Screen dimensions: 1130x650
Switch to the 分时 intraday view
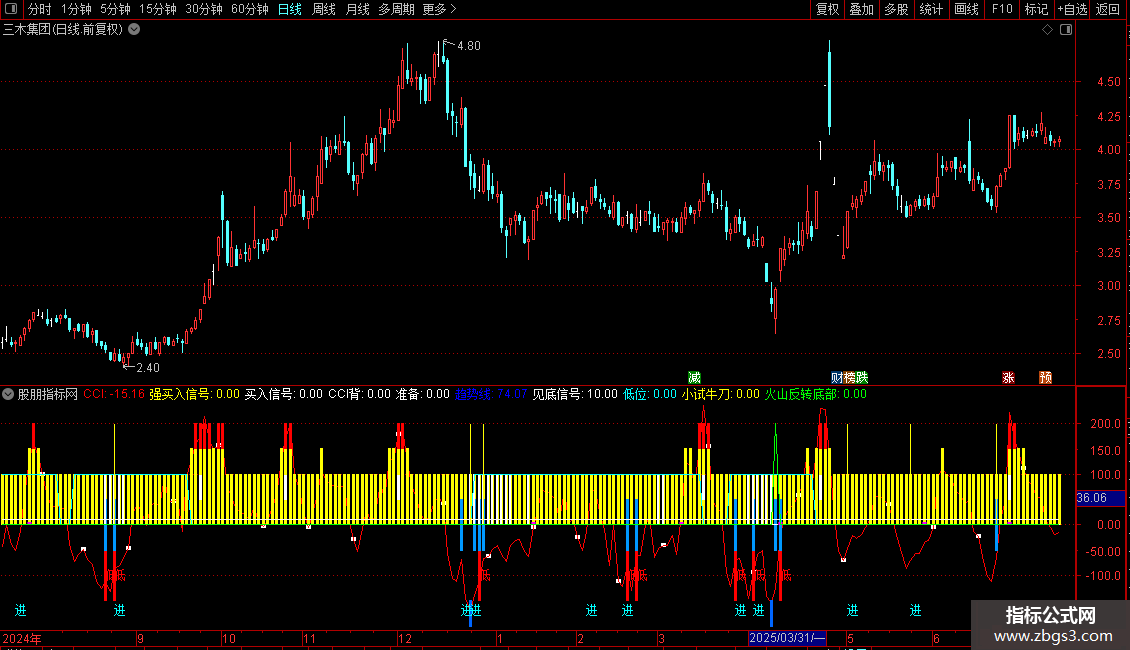click(x=40, y=9)
